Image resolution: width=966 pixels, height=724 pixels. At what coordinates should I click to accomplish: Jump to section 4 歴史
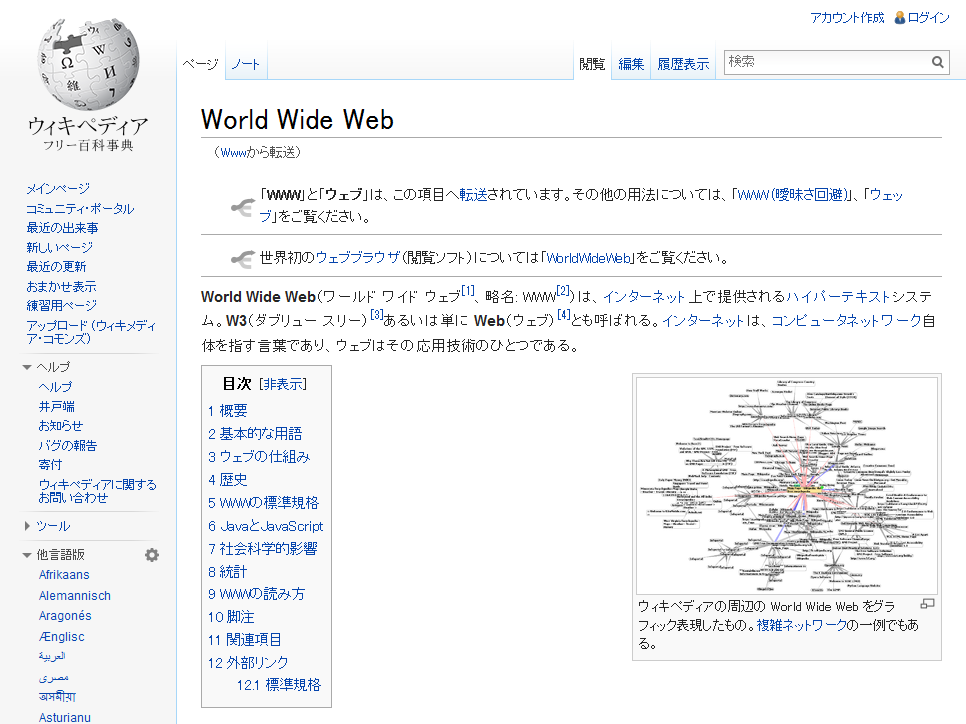coord(227,480)
